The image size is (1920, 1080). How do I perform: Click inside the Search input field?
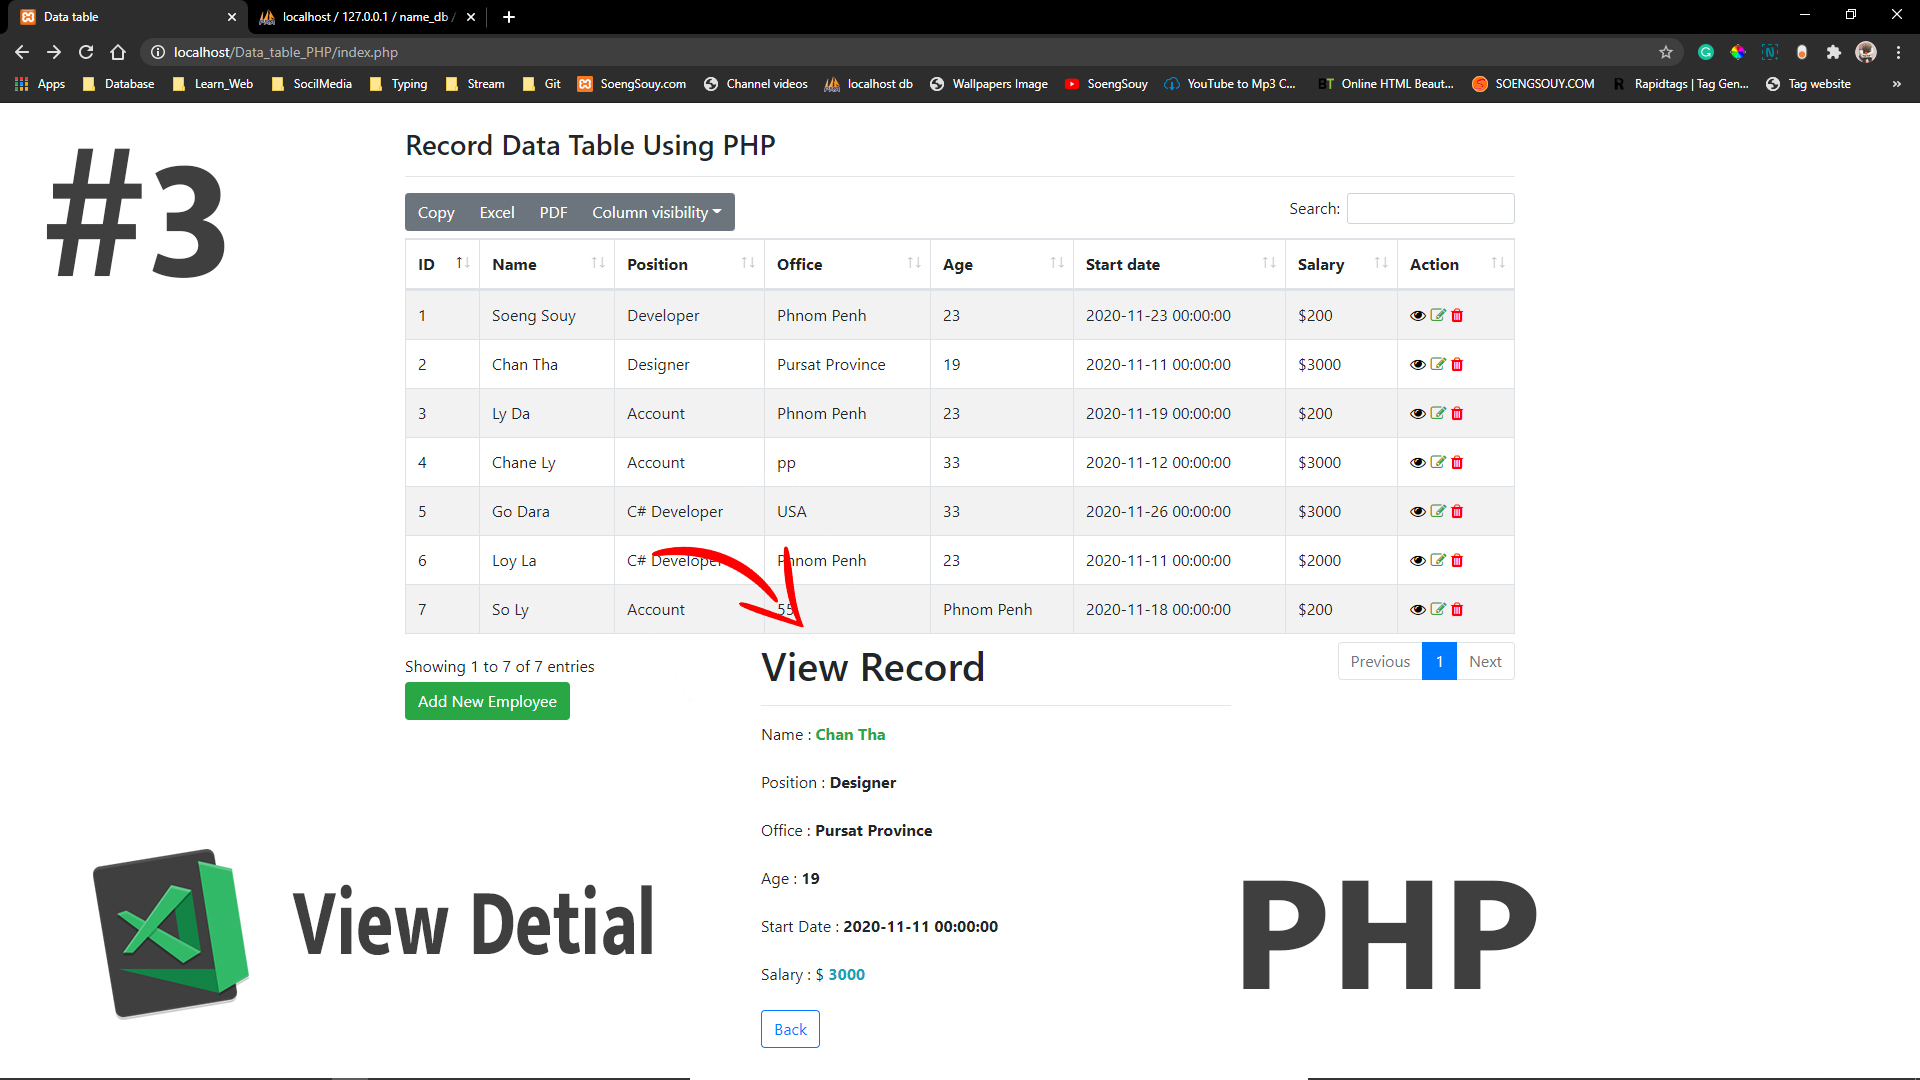click(1430, 208)
